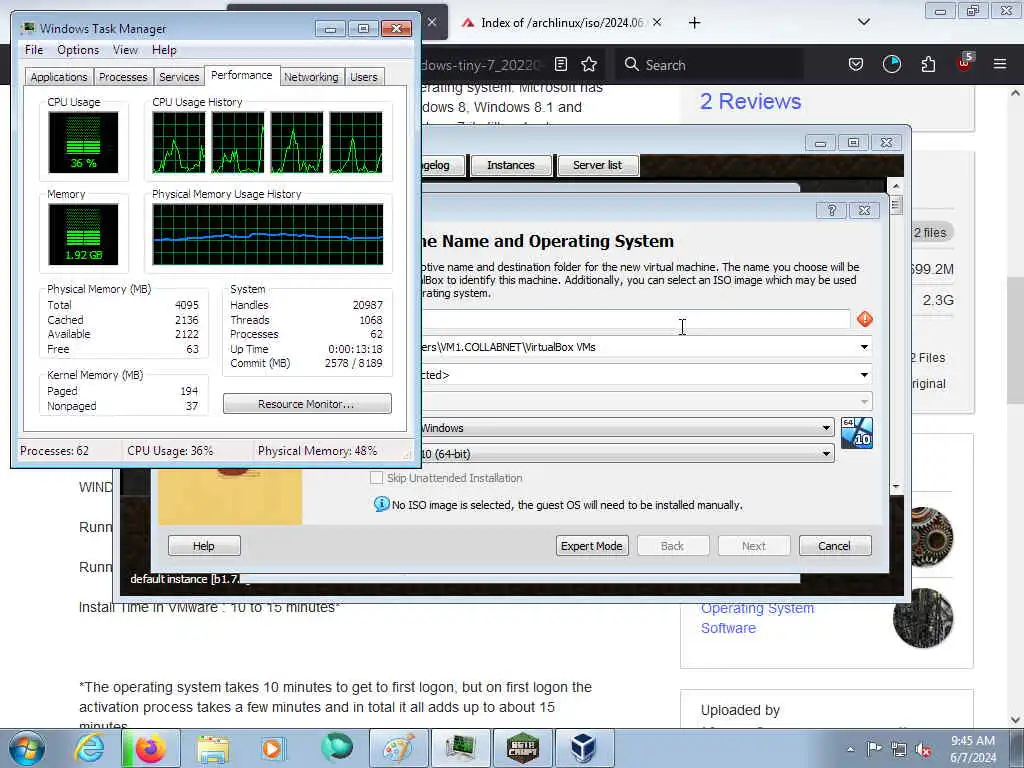Switch to VirtualBox taskbar icon
Viewport: 1024px width, 768px height.
(x=583, y=748)
